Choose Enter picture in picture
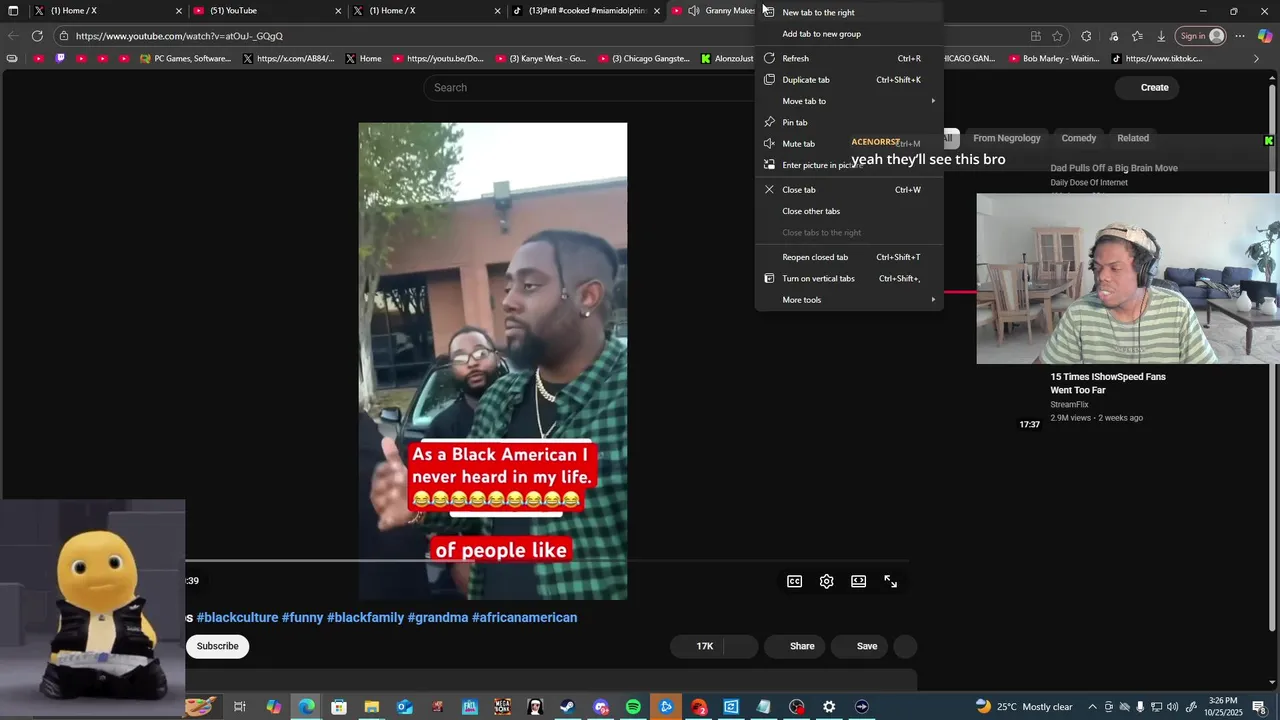Image resolution: width=1280 pixels, height=720 pixels. coord(849,165)
